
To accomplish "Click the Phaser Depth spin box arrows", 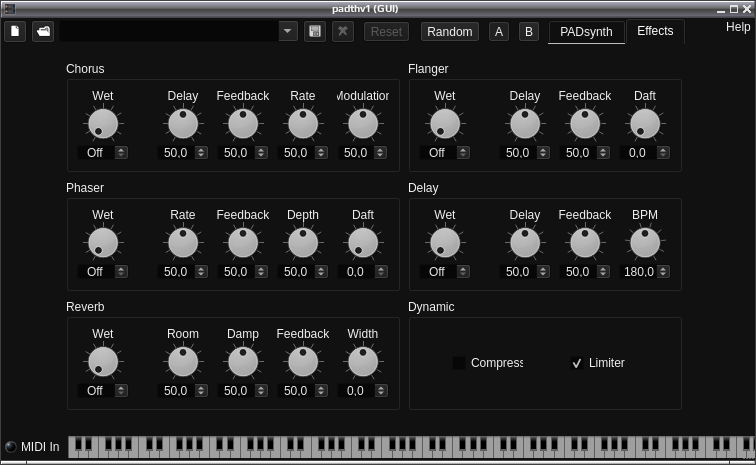I will (x=321, y=272).
